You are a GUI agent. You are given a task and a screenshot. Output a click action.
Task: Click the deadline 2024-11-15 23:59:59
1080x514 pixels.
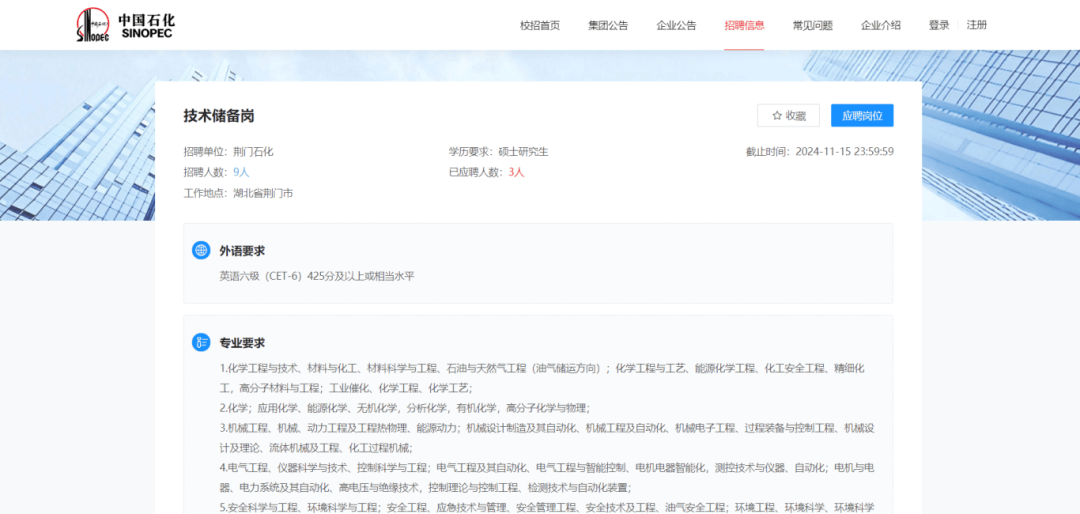click(x=844, y=152)
